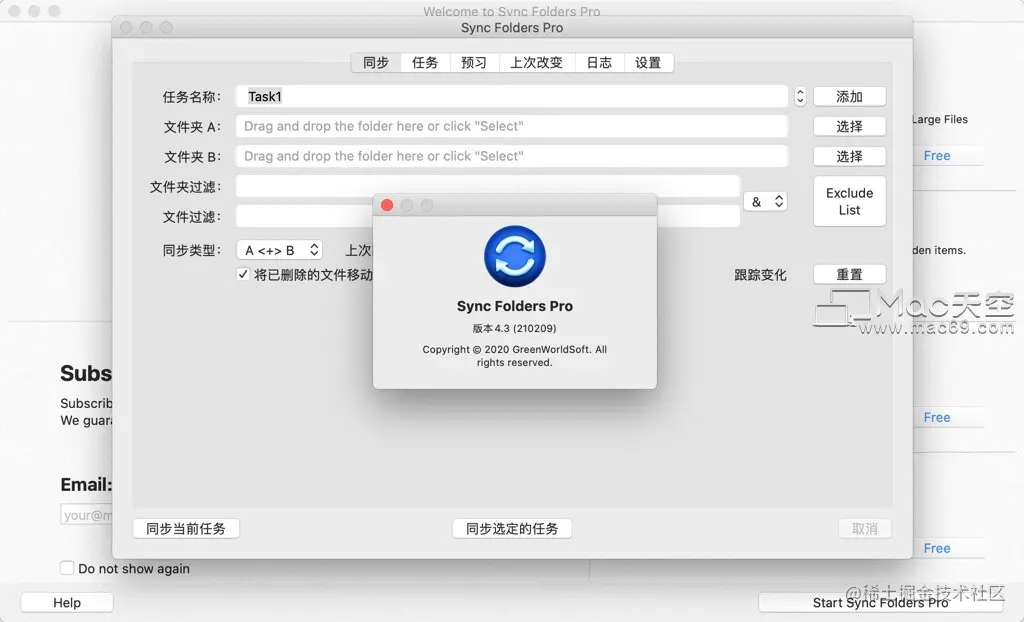The width and height of the screenshot is (1024, 622).
Task: Switch to the 上次改变 tab
Action: coord(536,63)
